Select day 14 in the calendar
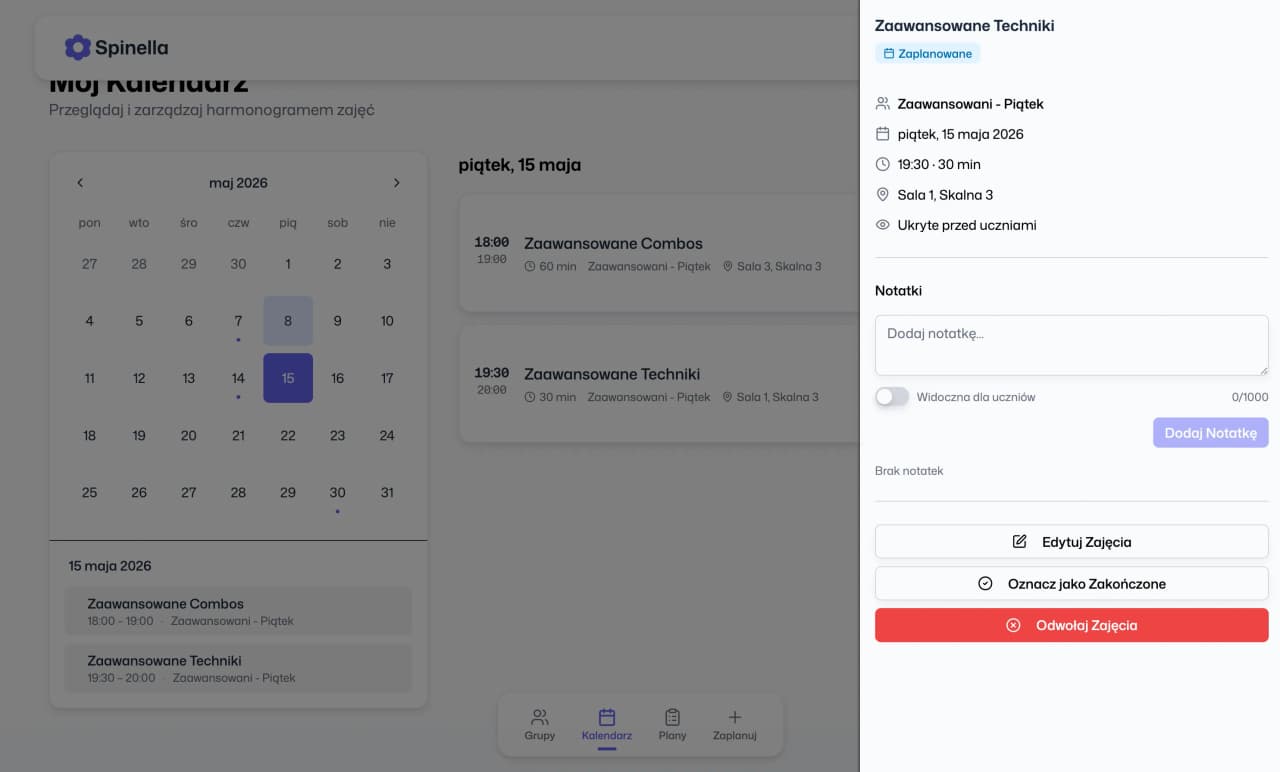The height and width of the screenshot is (772, 1280). tap(238, 378)
